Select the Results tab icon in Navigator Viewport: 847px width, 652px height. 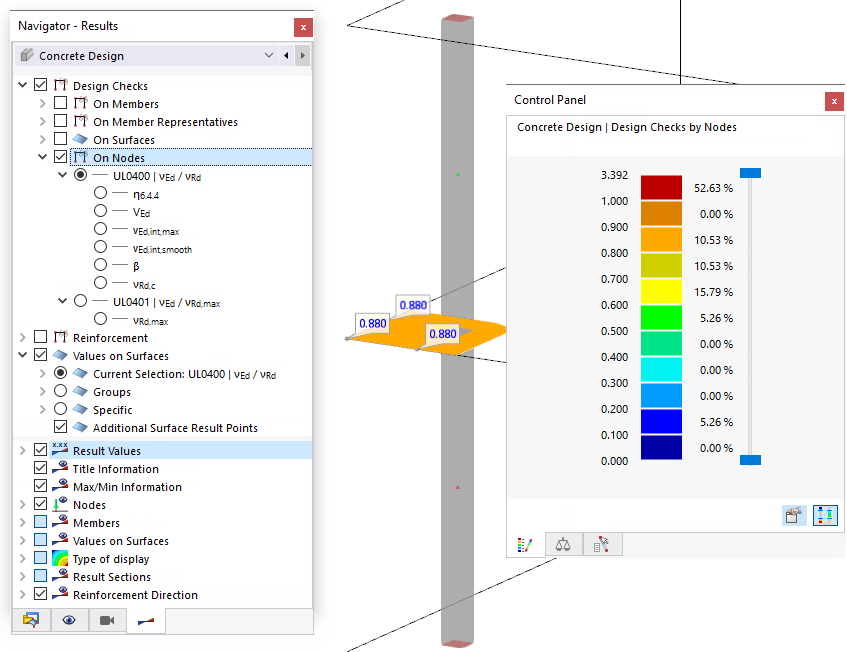click(146, 621)
